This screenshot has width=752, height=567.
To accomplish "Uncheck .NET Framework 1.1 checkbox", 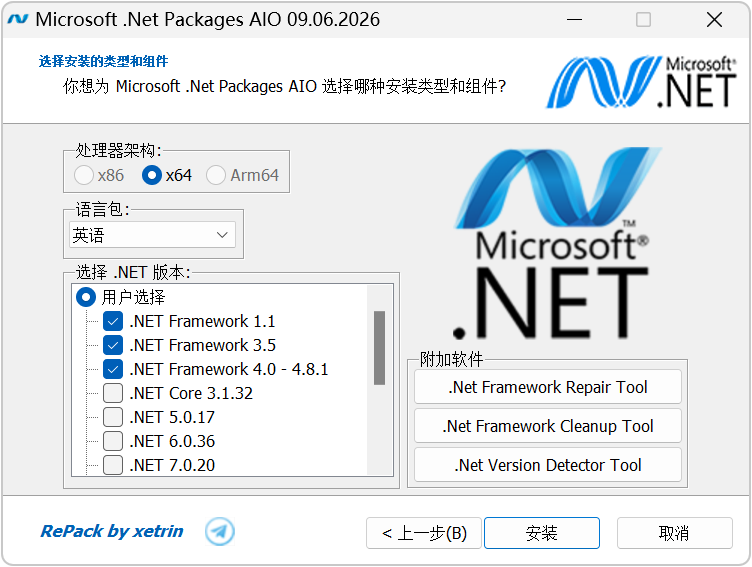I will 113,321.
